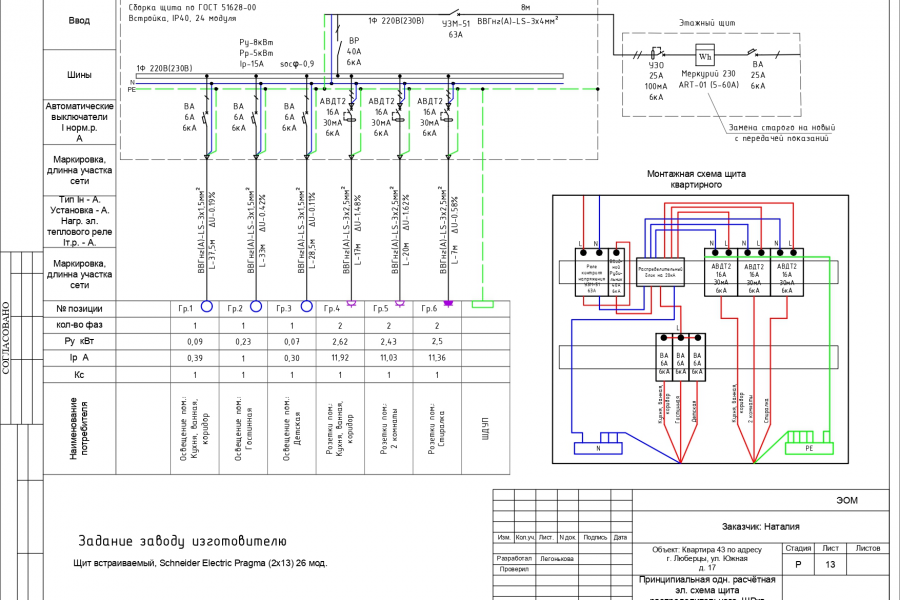Select 'Розетки пом.: Стиралка' consumer label

click(x=436, y=429)
